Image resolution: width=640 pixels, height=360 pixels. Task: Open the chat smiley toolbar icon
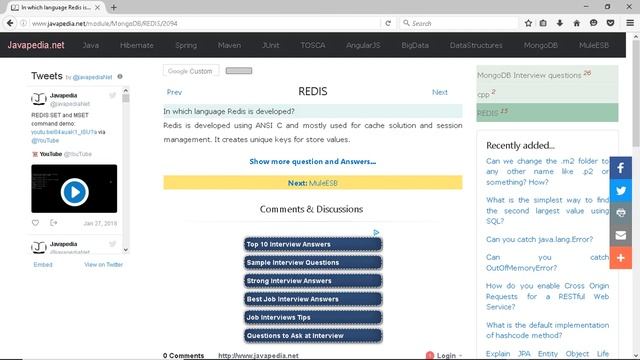[x=593, y=23]
